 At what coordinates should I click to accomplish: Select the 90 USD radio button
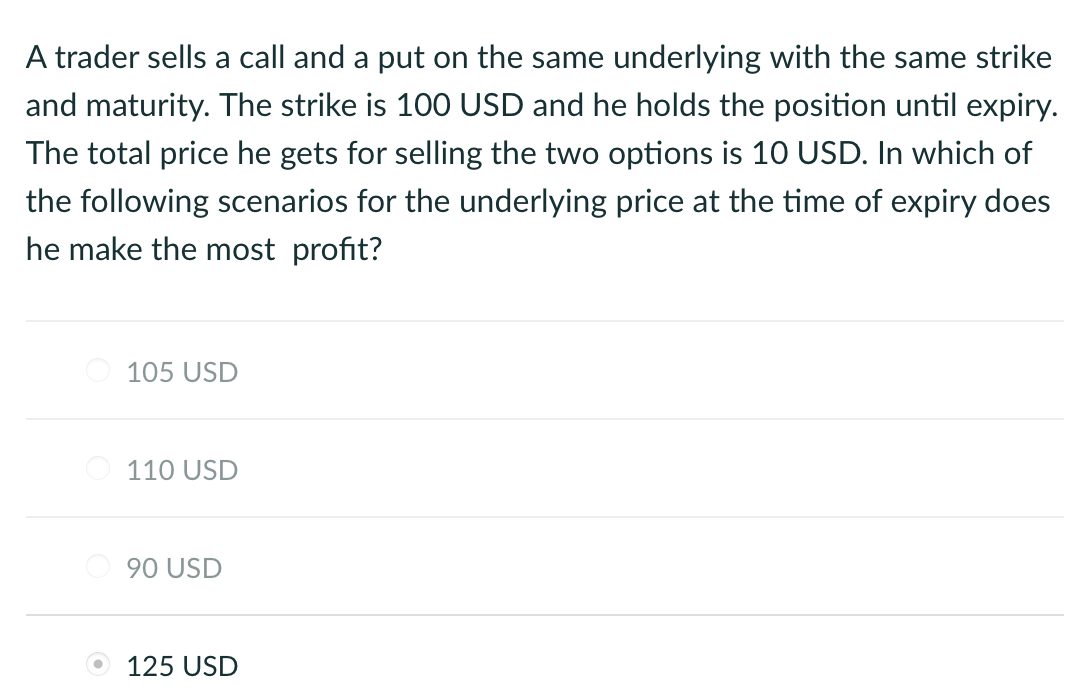97,567
